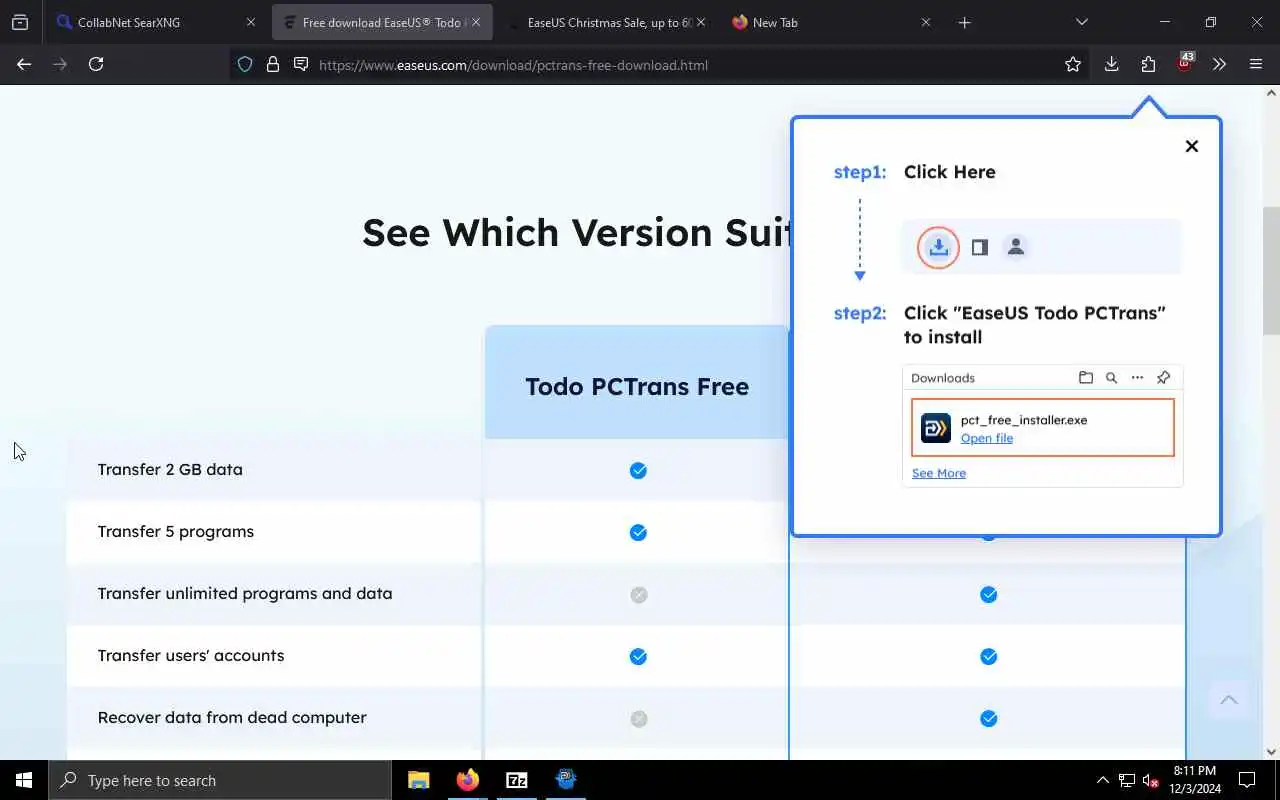Click the Windows taskbar search box
The height and width of the screenshot is (800, 1280).
[x=220, y=780]
